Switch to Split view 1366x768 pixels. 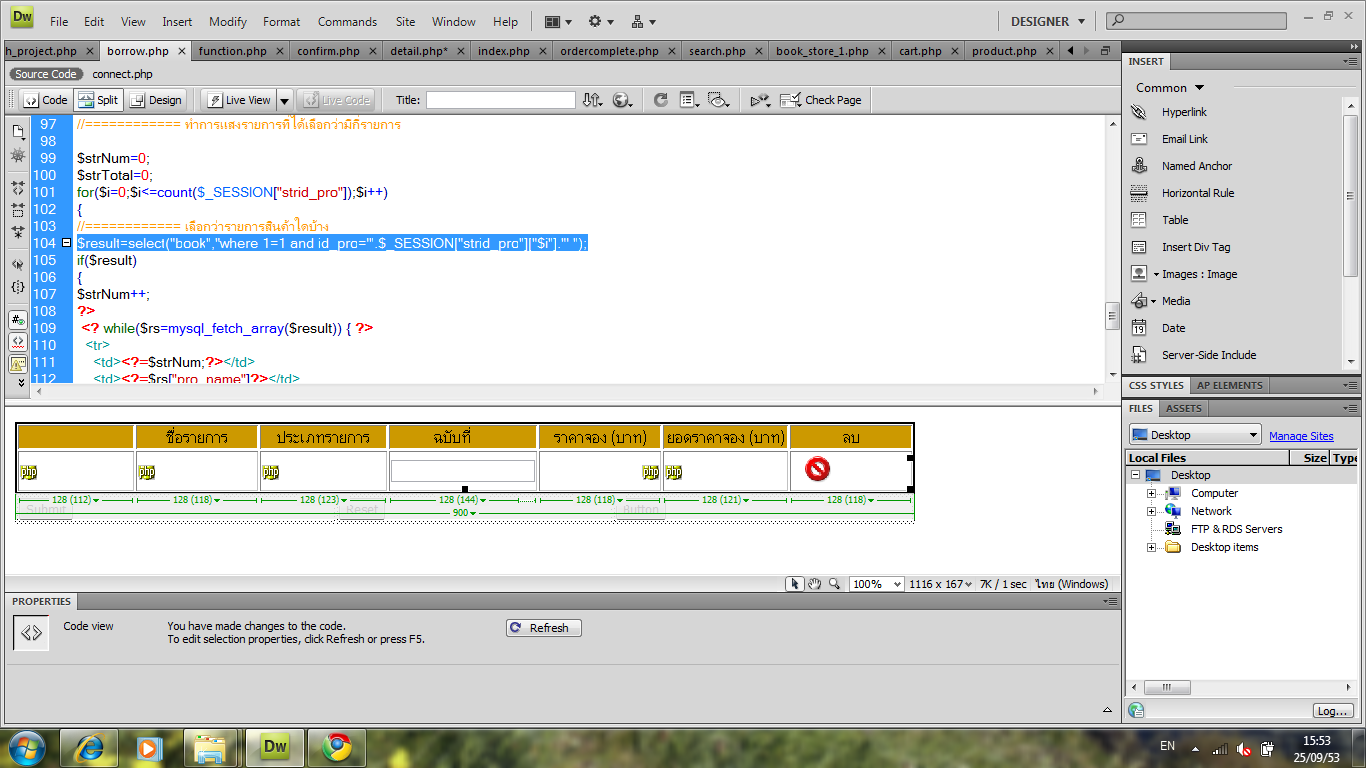(x=98, y=100)
